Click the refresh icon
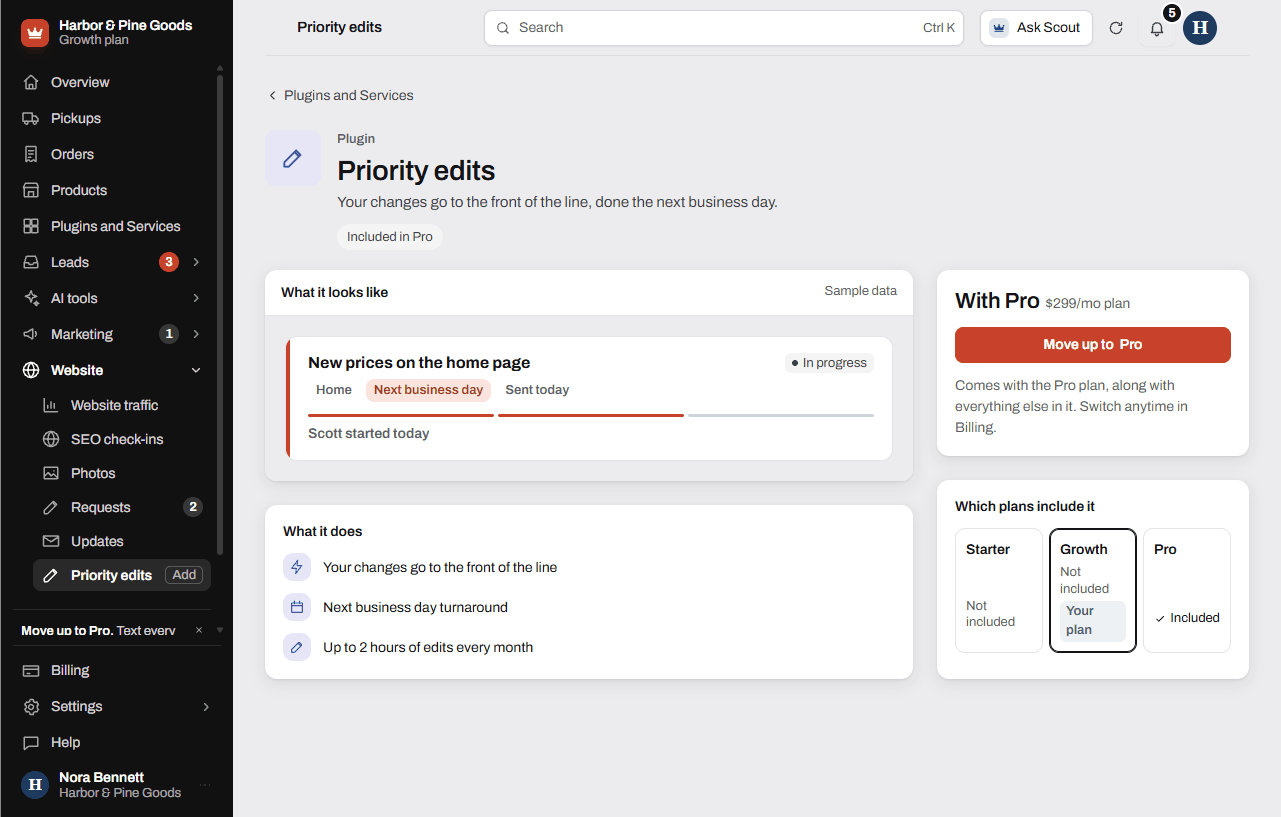The width and height of the screenshot is (1281, 817). click(x=1116, y=28)
